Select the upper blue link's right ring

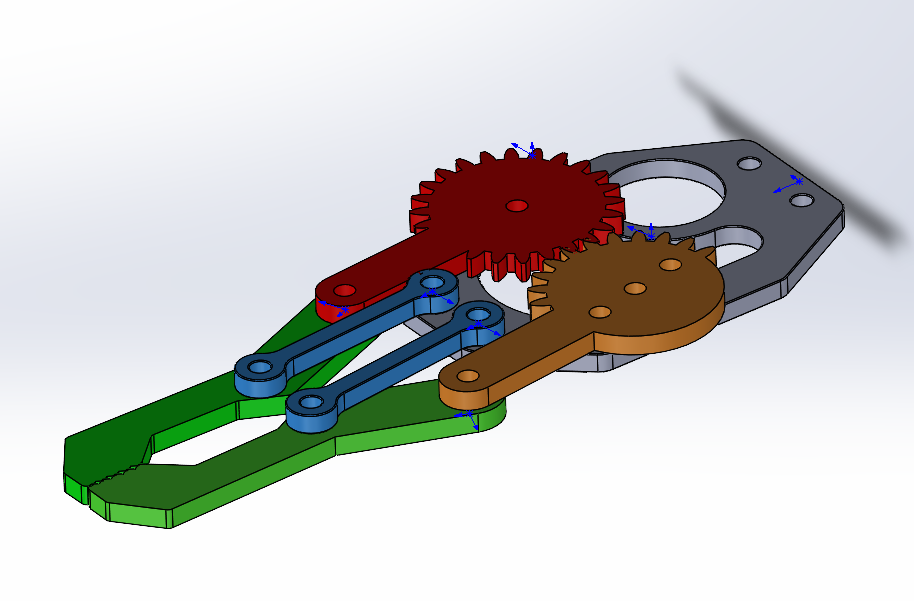(433, 283)
